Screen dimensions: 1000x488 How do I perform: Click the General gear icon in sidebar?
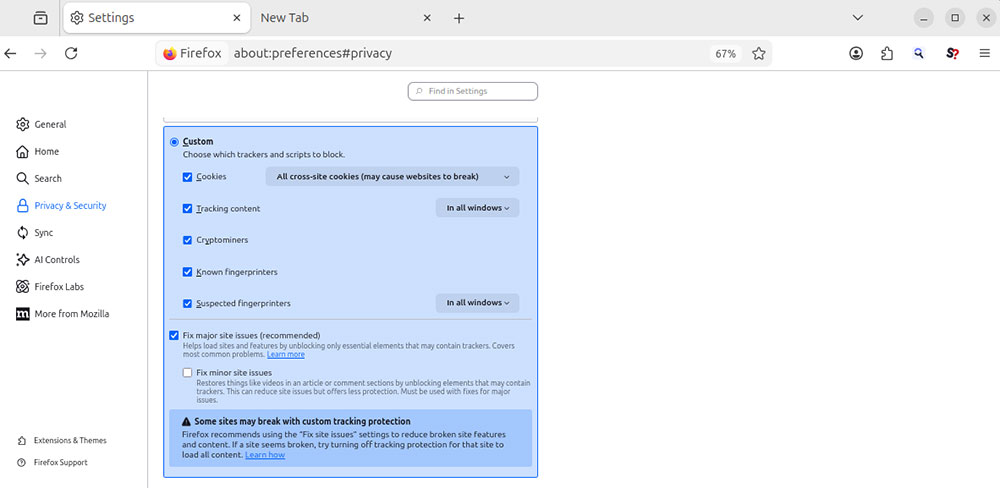[23, 124]
